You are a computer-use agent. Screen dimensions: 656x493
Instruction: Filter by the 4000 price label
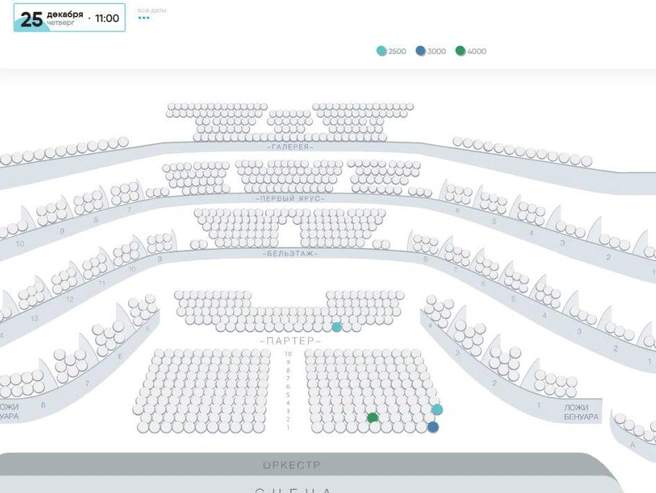477,51
